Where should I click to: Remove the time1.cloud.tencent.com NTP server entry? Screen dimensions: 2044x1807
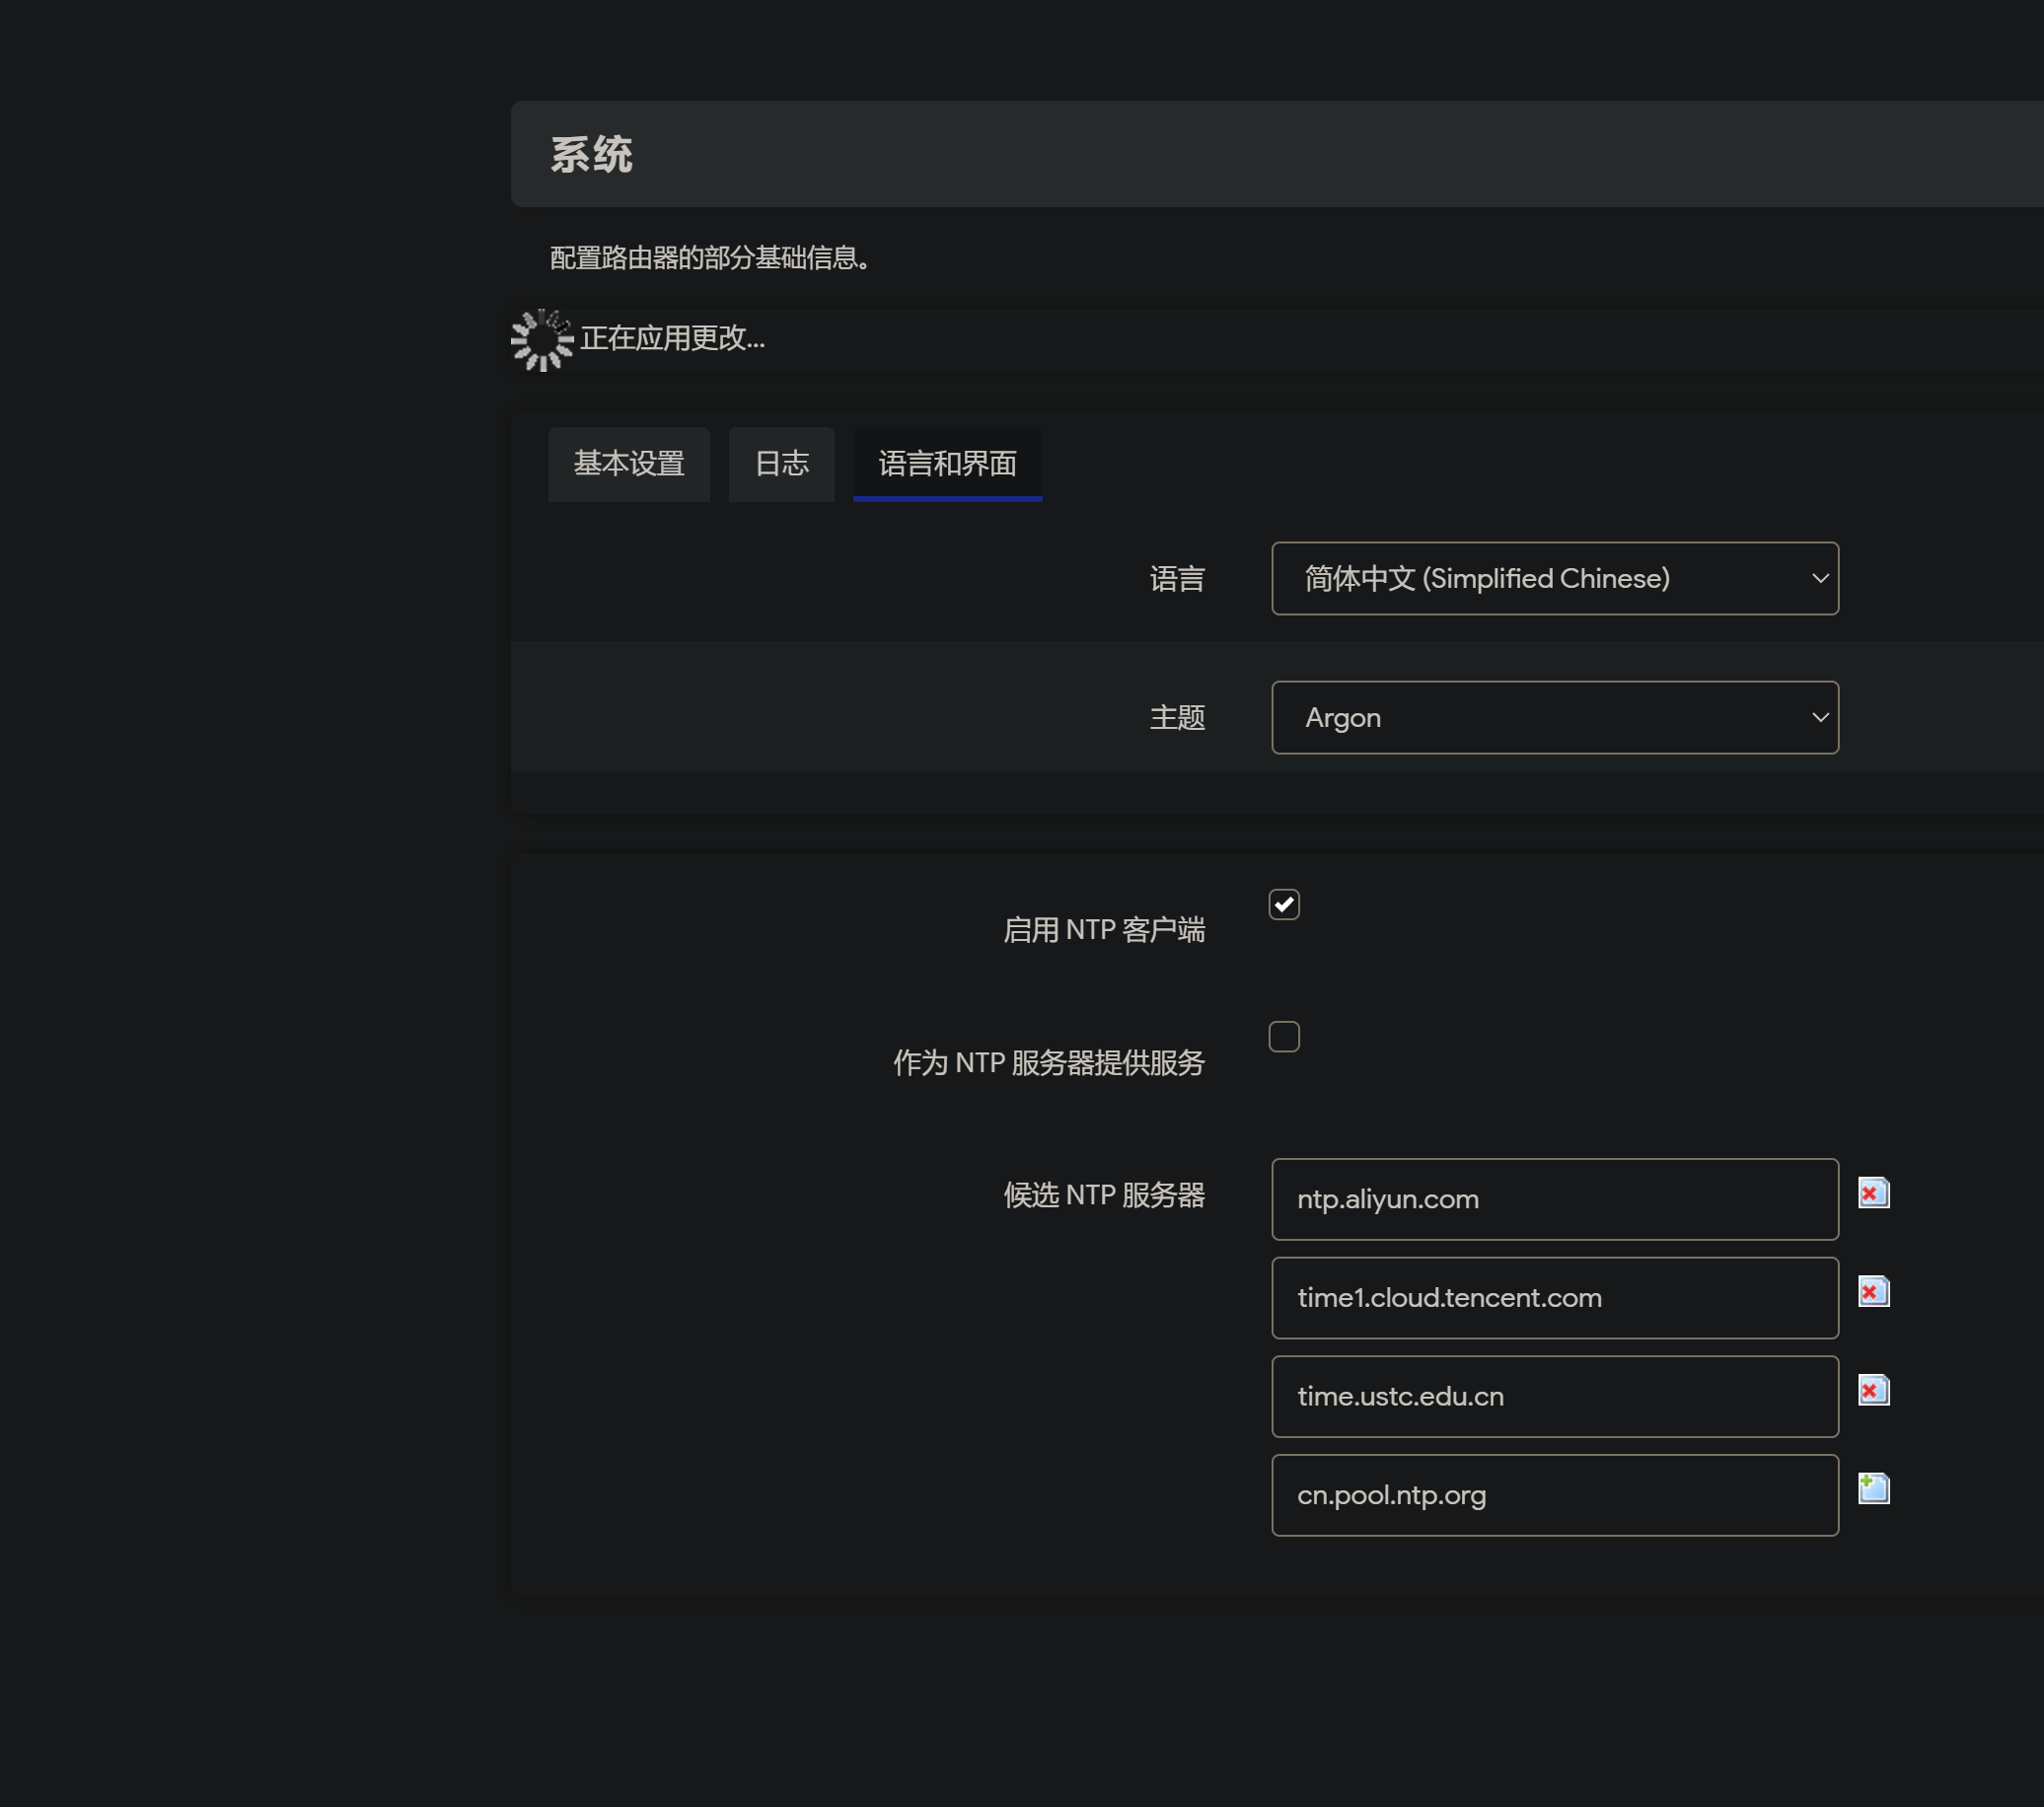[x=1874, y=1291]
